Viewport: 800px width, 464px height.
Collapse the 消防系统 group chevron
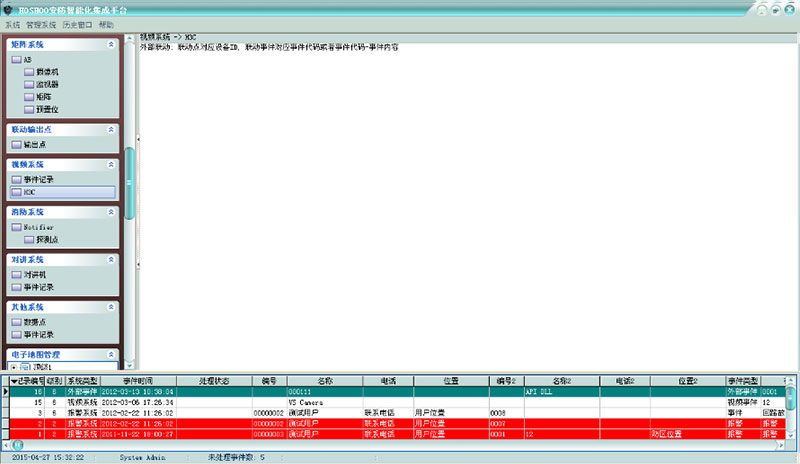(x=111, y=212)
